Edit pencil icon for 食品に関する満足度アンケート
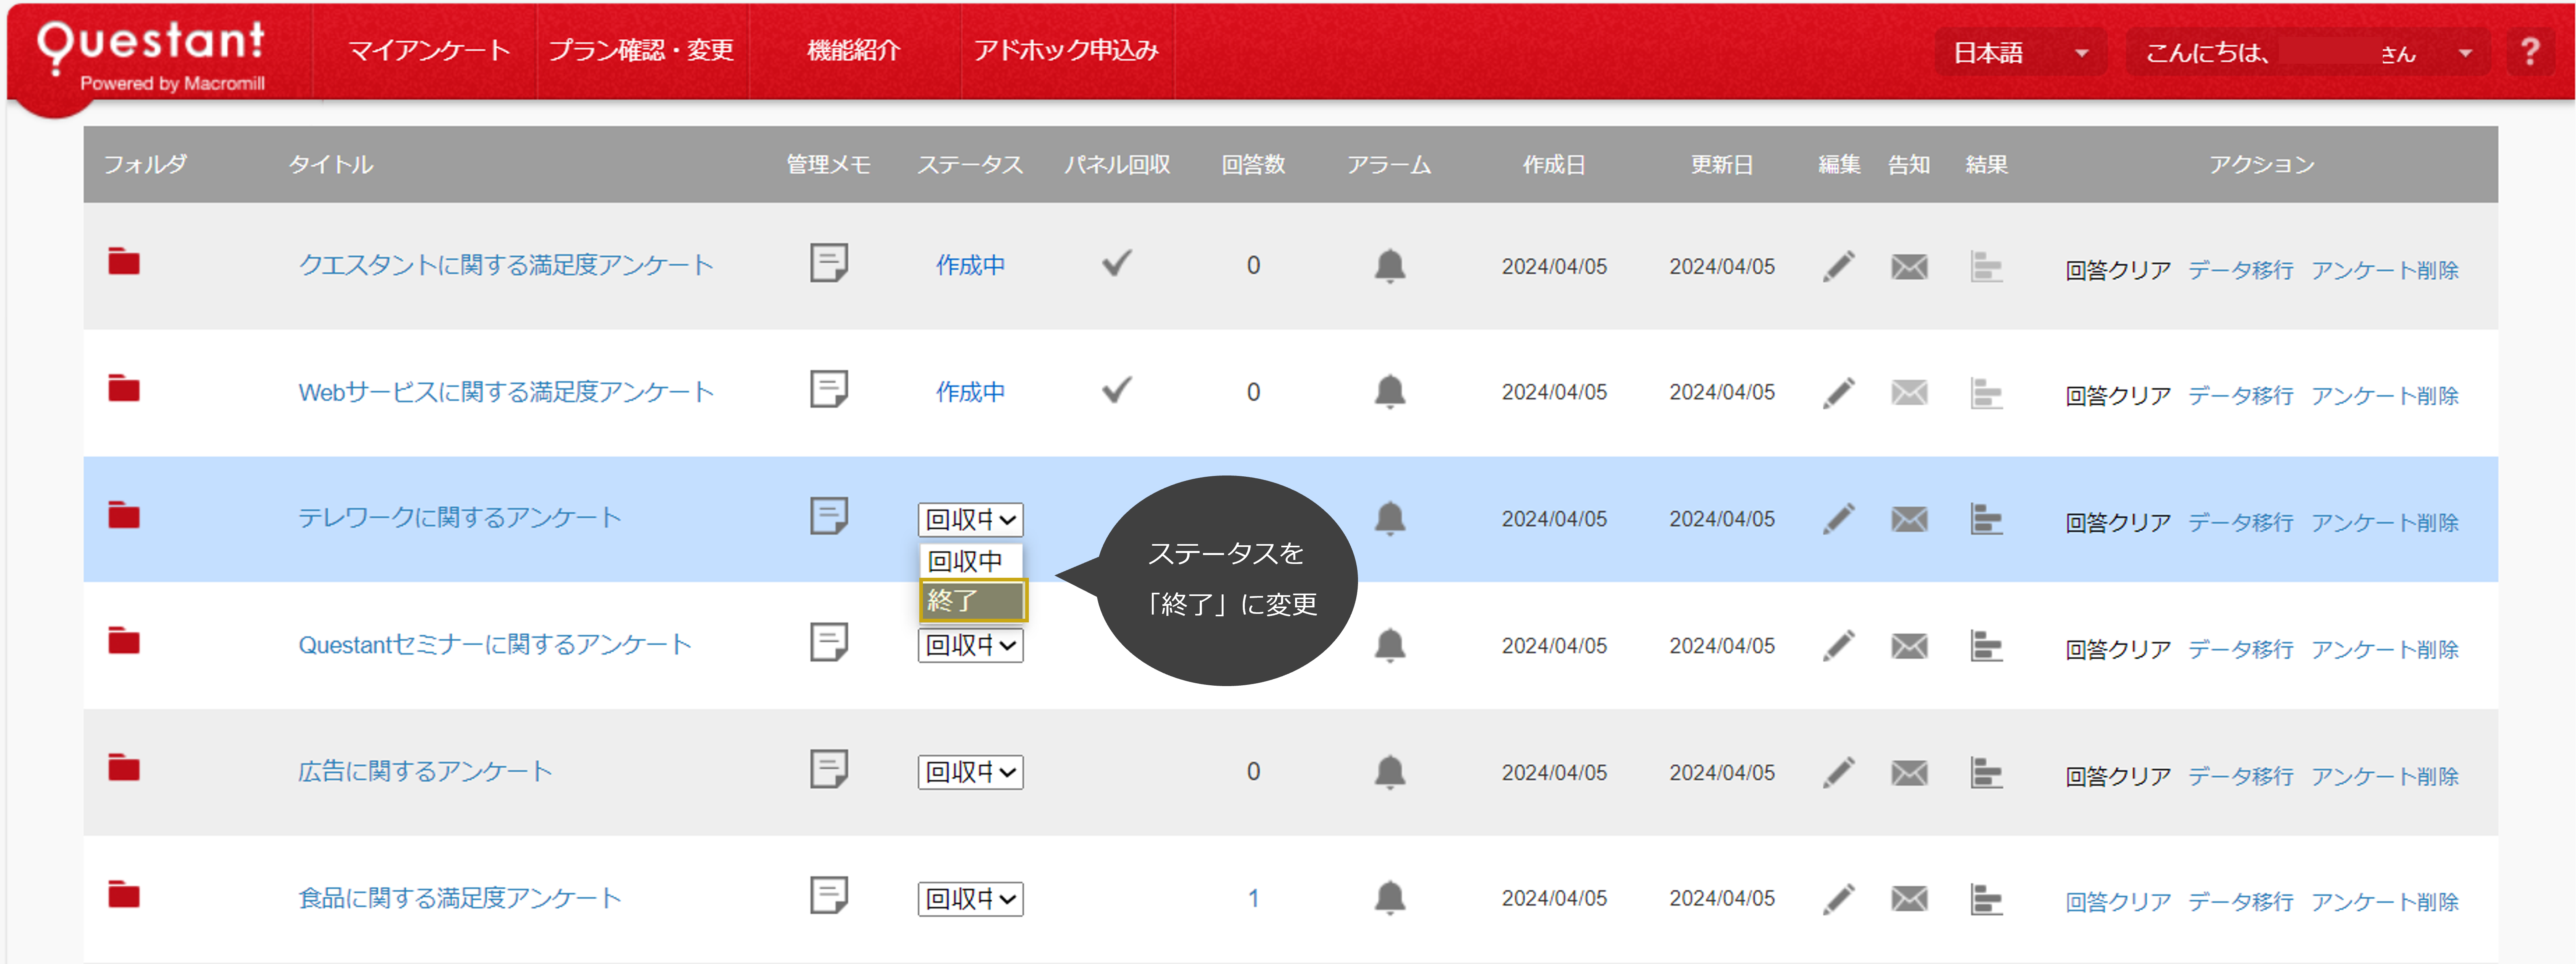This screenshot has width=2576, height=964. pyautogui.click(x=1839, y=899)
